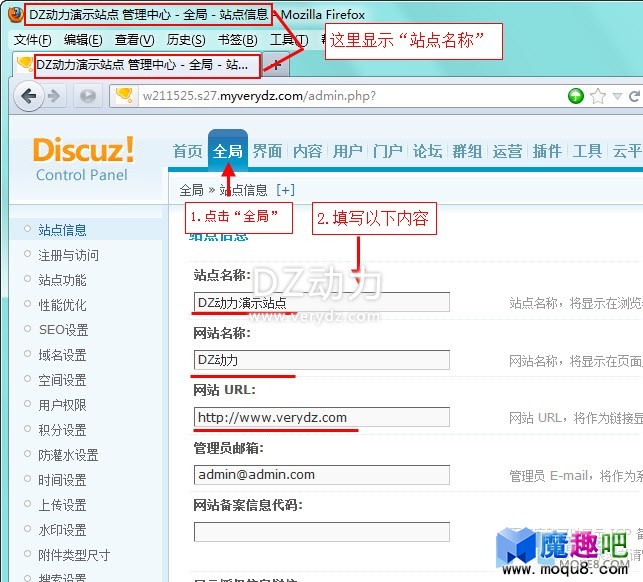Click the greyed stop/reload button beside Forward
Viewport: 643px width, 582px height.
[87, 96]
